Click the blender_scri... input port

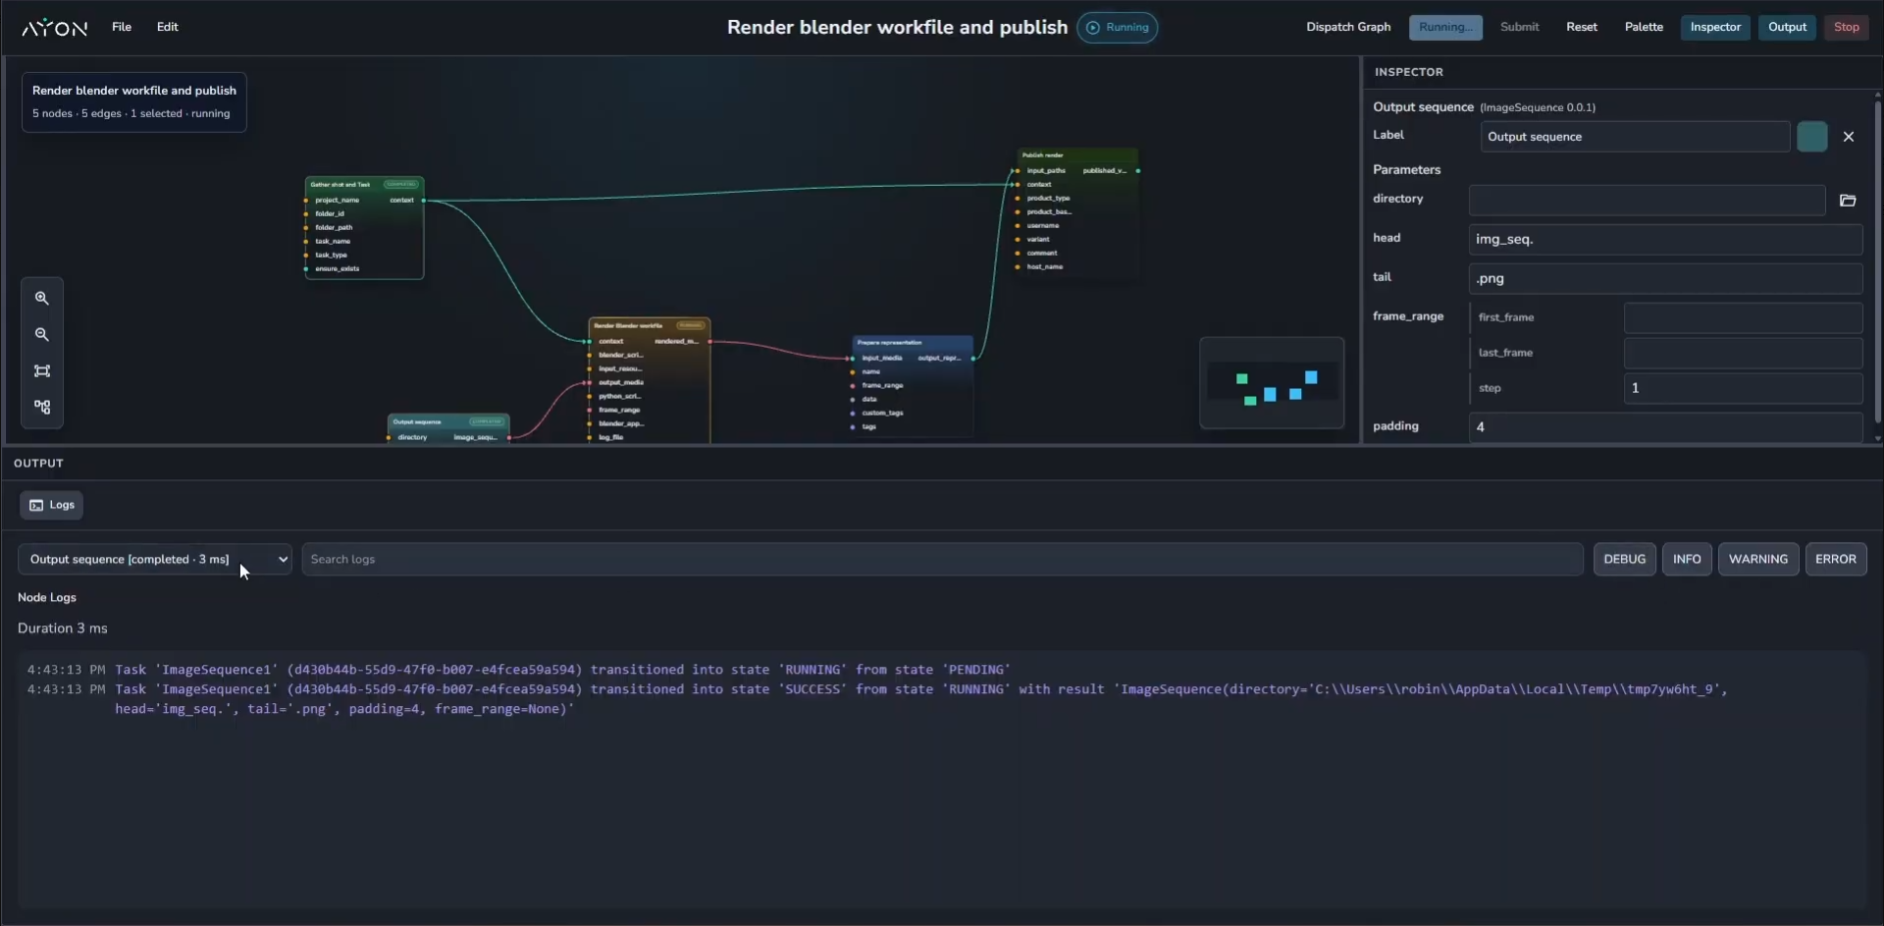pyautogui.click(x=589, y=355)
